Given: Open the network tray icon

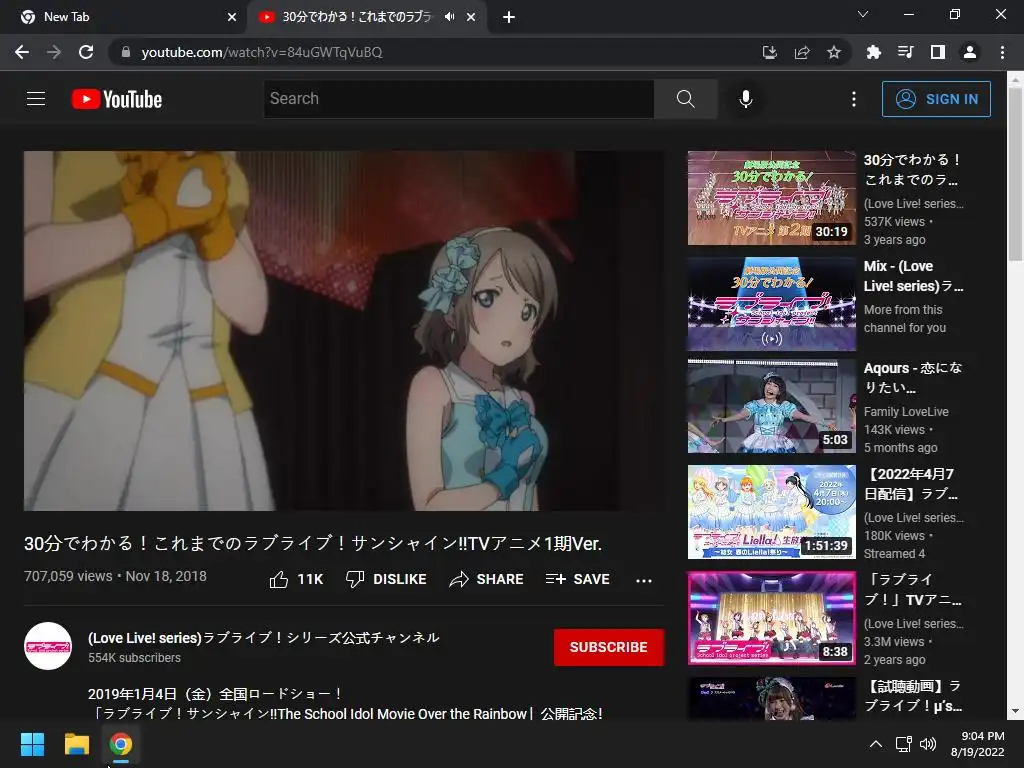Looking at the screenshot, I should click(x=904, y=744).
